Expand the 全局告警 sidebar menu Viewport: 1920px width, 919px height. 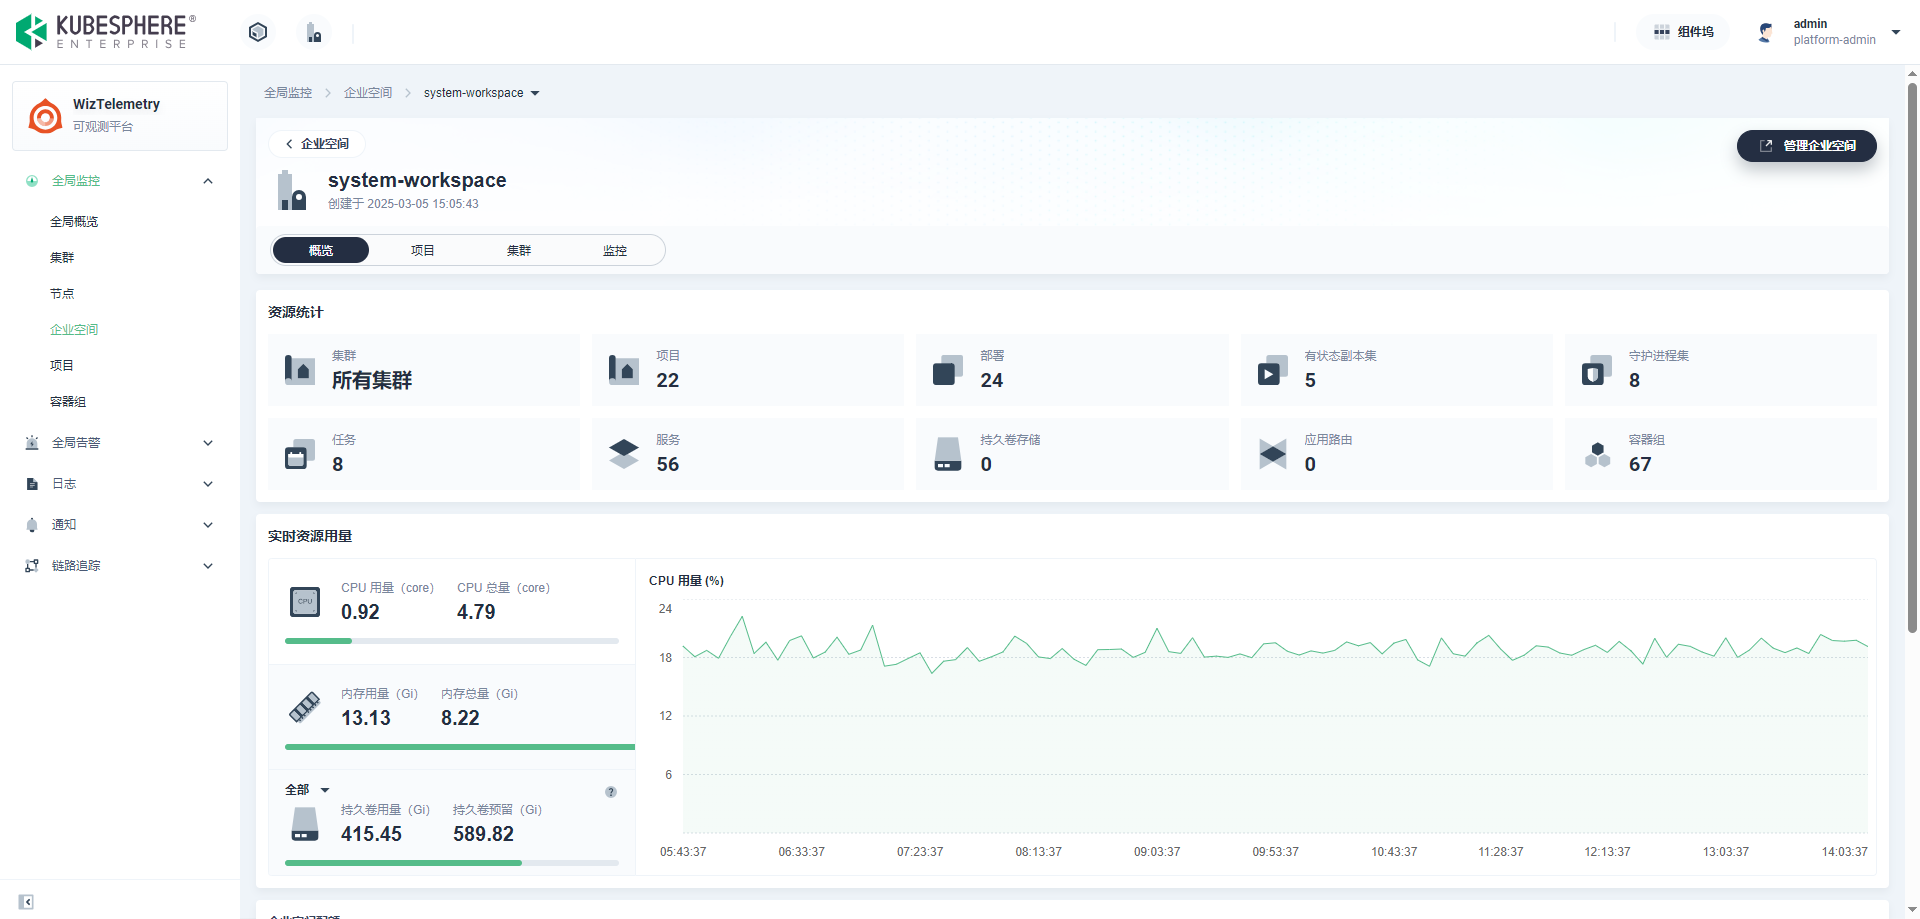pos(120,443)
